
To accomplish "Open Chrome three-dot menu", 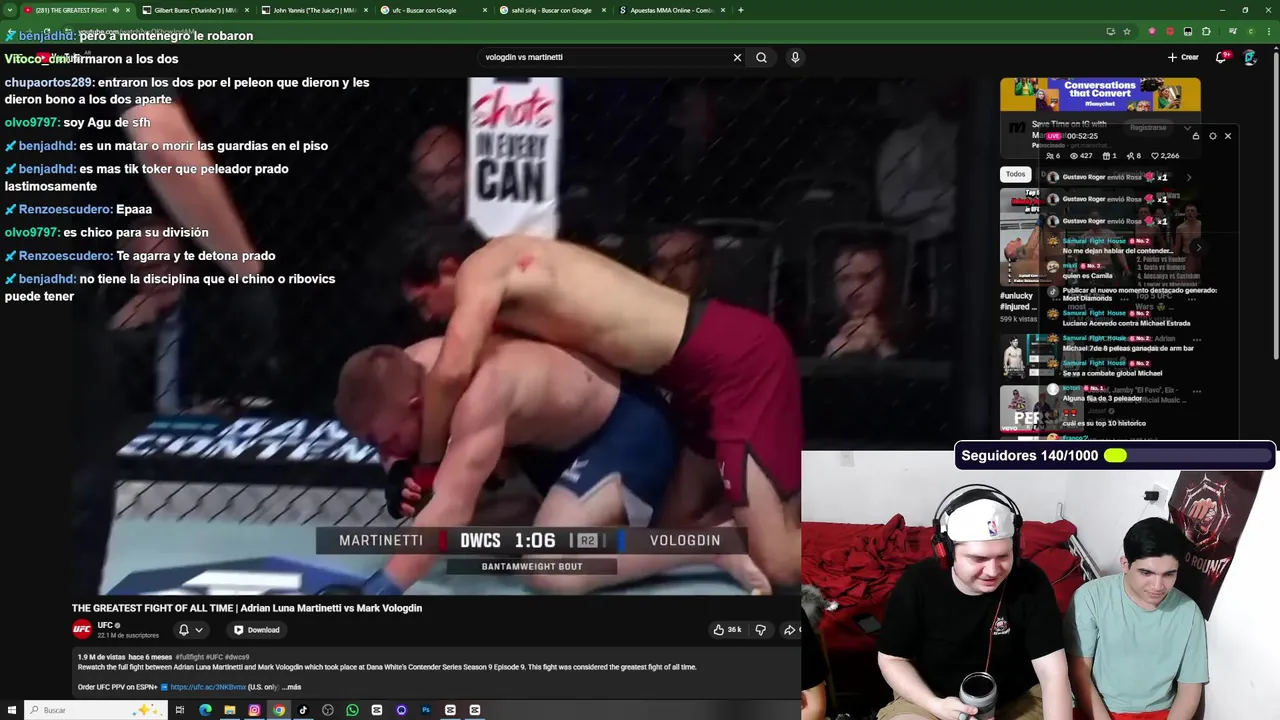I will pyautogui.click(x=1268, y=31).
